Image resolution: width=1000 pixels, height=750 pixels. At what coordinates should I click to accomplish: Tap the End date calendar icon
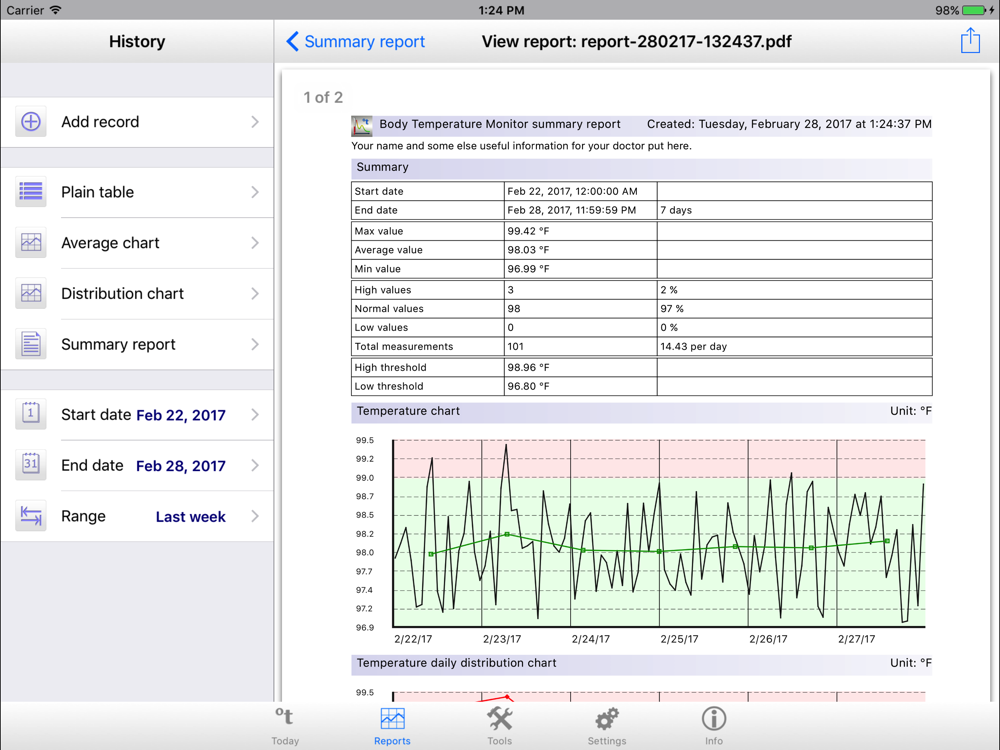[31, 465]
